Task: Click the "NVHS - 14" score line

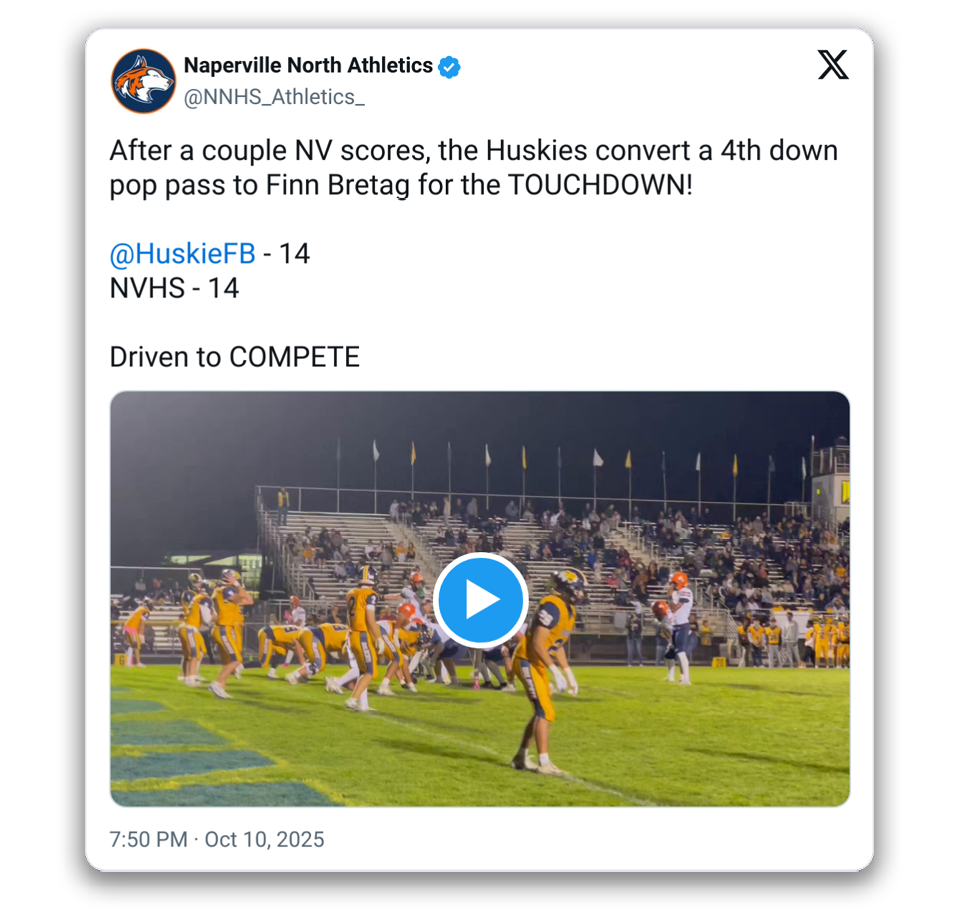Action: pos(174,288)
